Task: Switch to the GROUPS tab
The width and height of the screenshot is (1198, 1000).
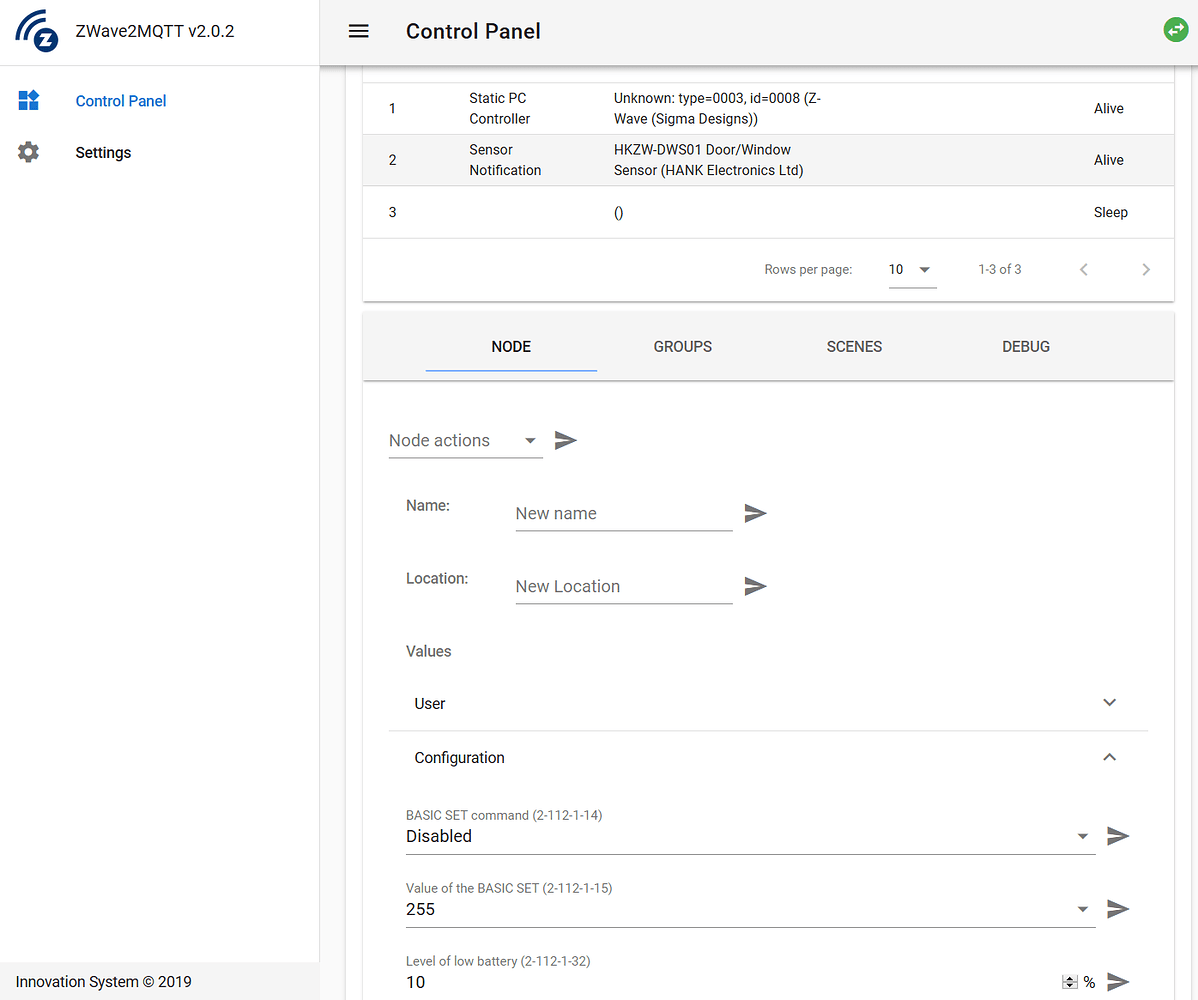Action: (x=682, y=346)
